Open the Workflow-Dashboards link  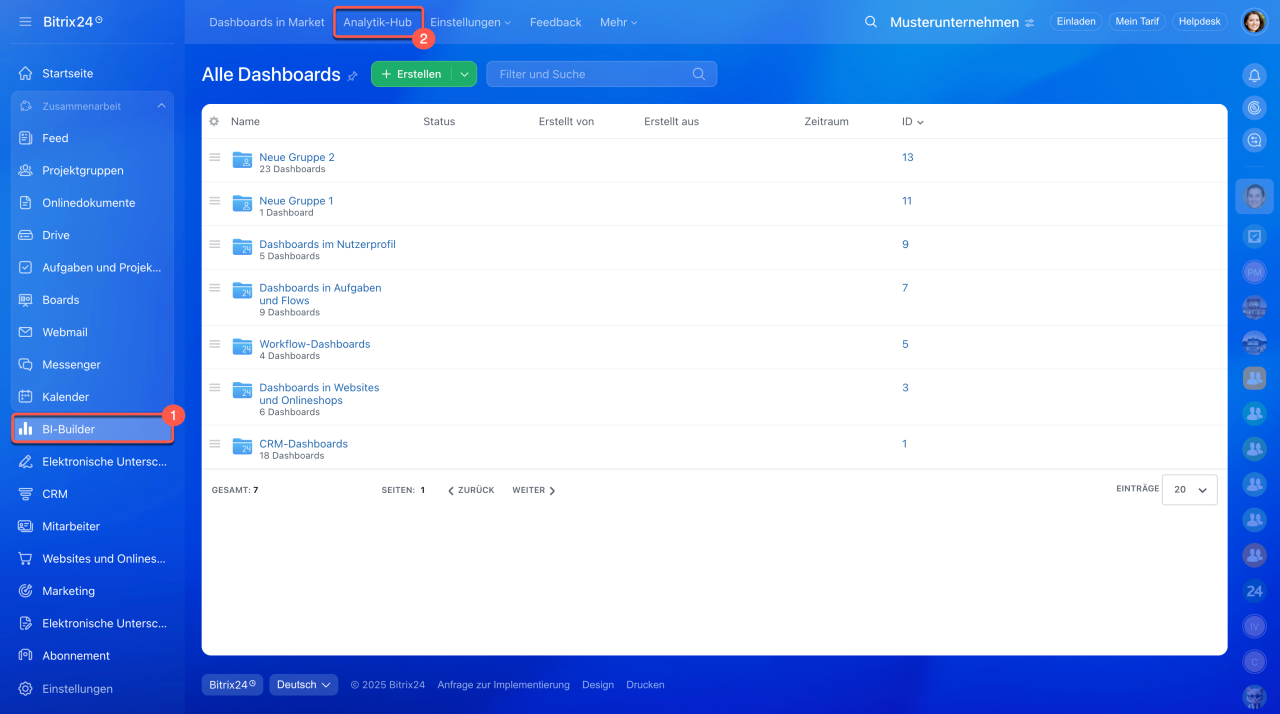point(314,344)
